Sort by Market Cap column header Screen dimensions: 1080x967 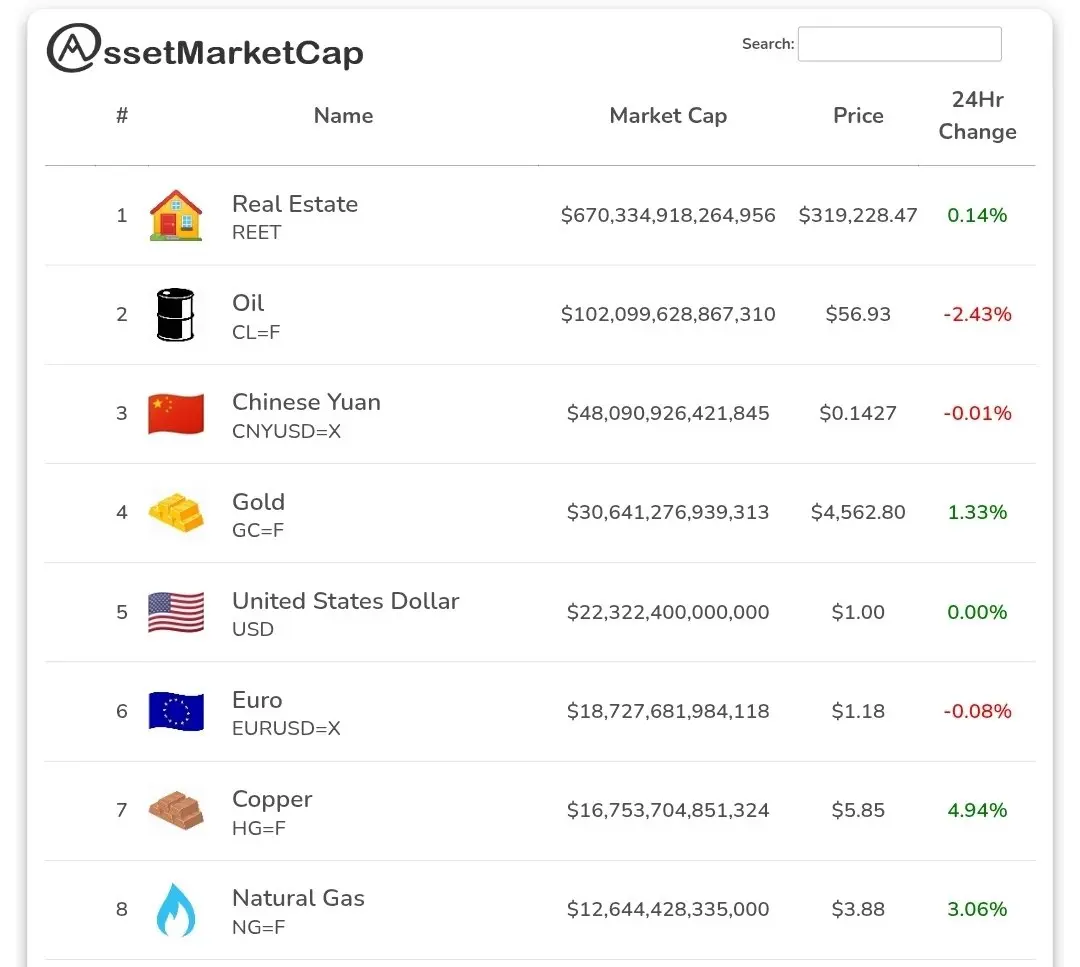click(x=668, y=116)
